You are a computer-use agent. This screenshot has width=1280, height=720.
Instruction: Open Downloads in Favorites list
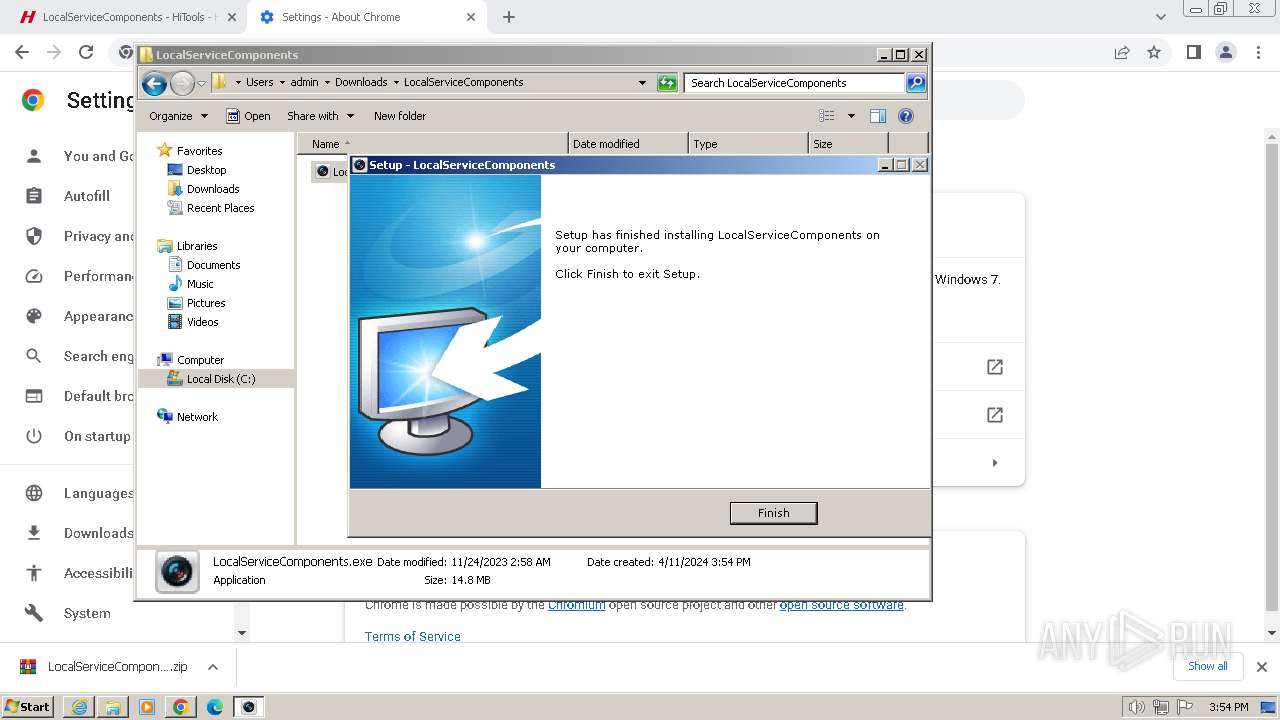(213, 189)
